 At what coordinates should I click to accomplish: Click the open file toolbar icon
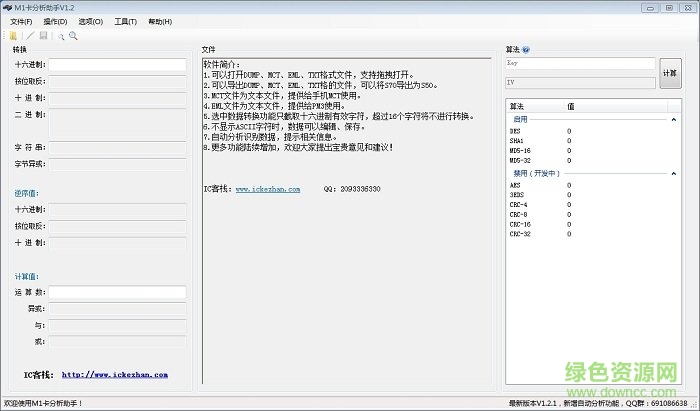click(13, 35)
